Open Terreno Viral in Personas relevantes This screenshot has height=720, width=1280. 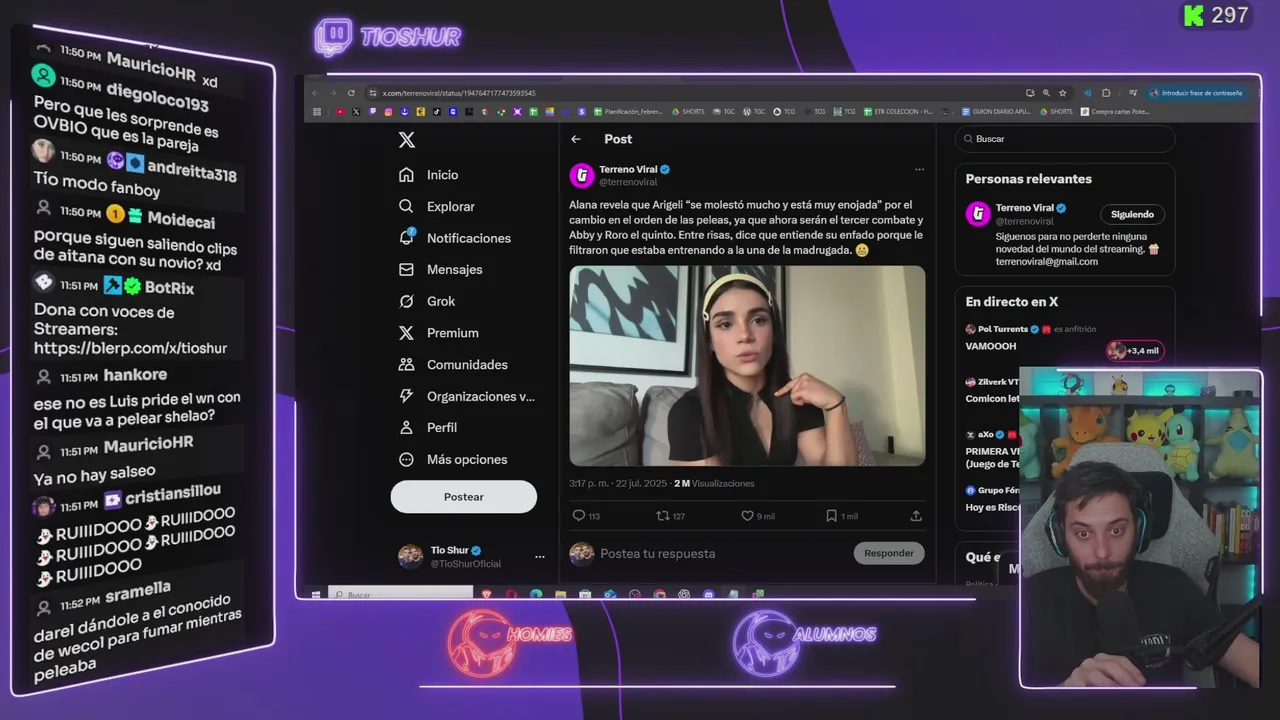(1025, 208)
